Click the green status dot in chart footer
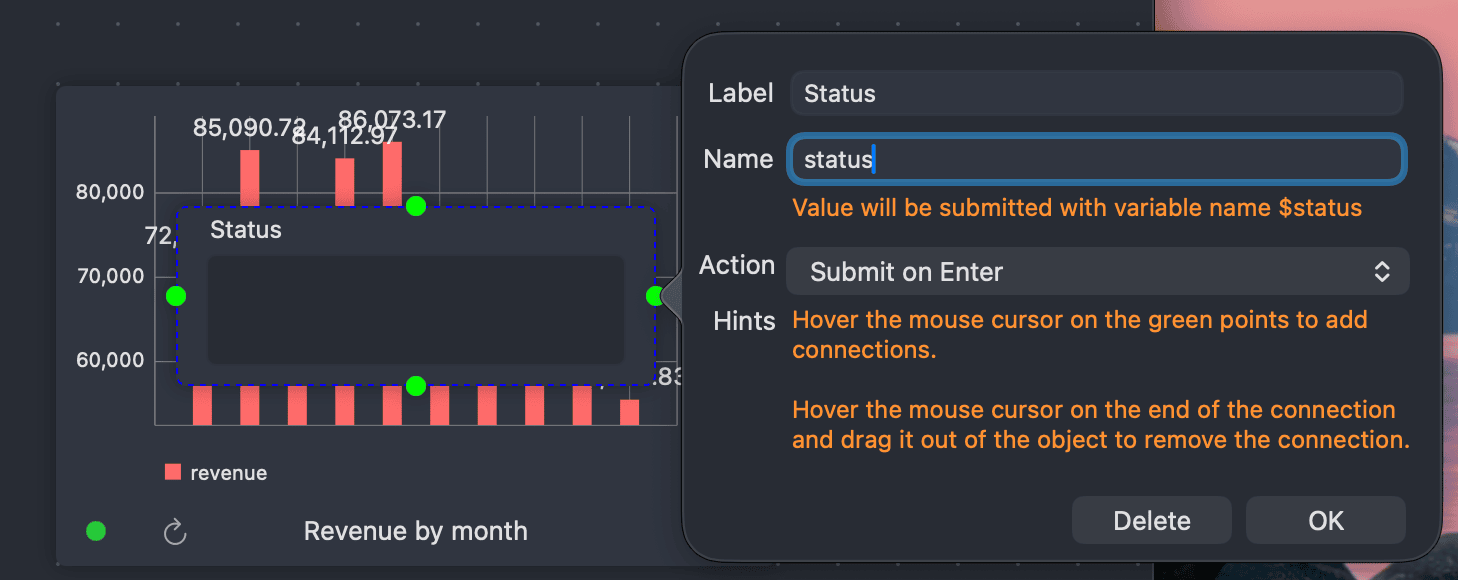 coord(96,531)
